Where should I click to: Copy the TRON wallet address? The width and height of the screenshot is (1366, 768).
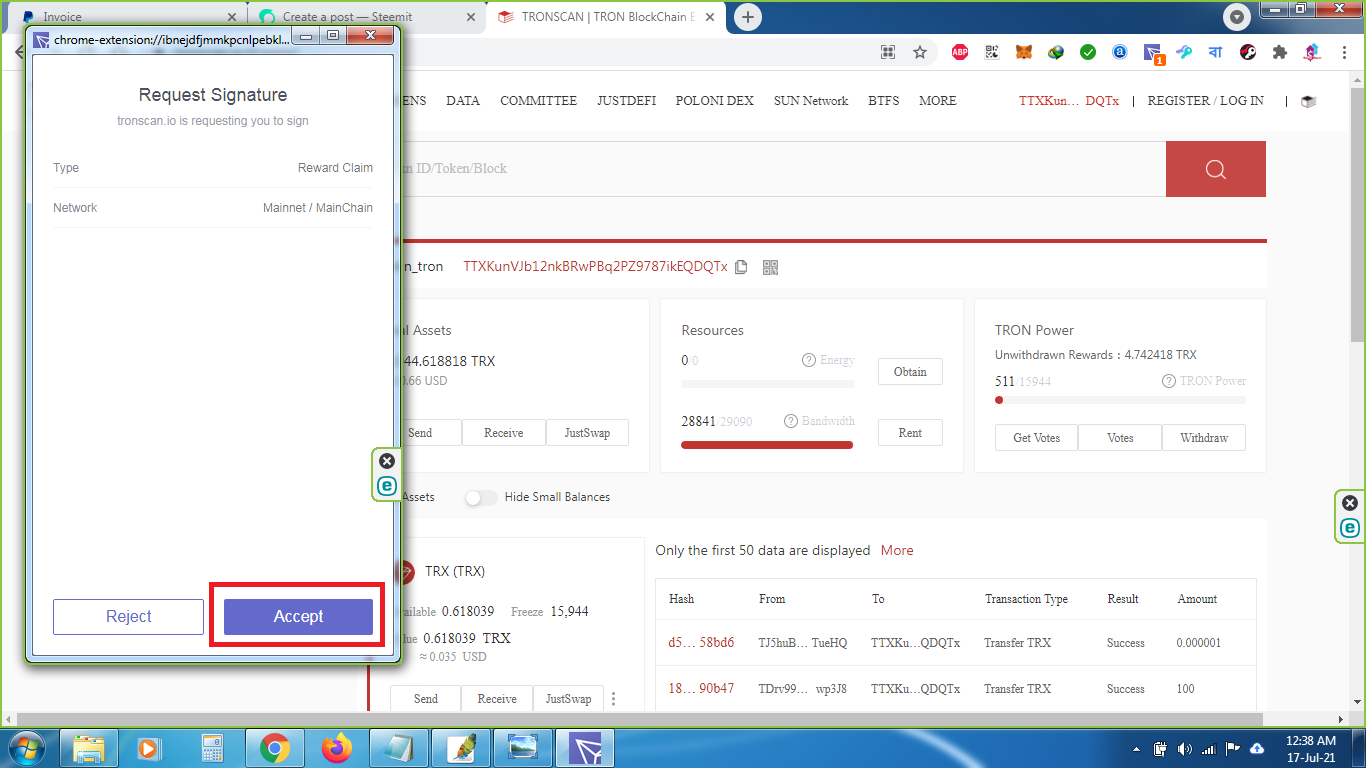[741, 267]
